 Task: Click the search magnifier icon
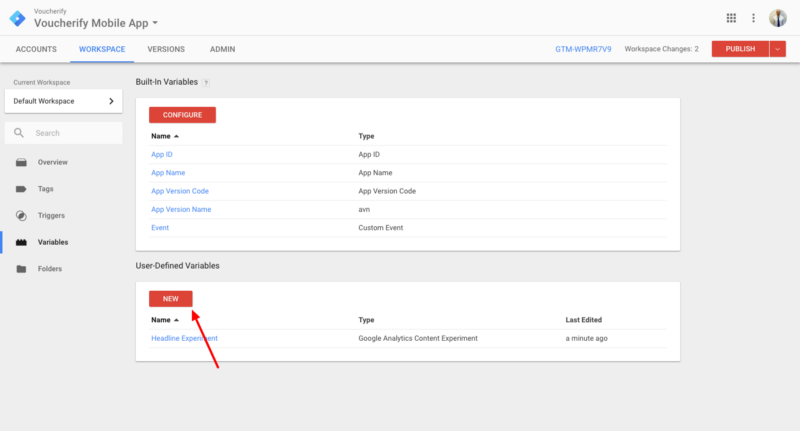(x=19, y=133)
